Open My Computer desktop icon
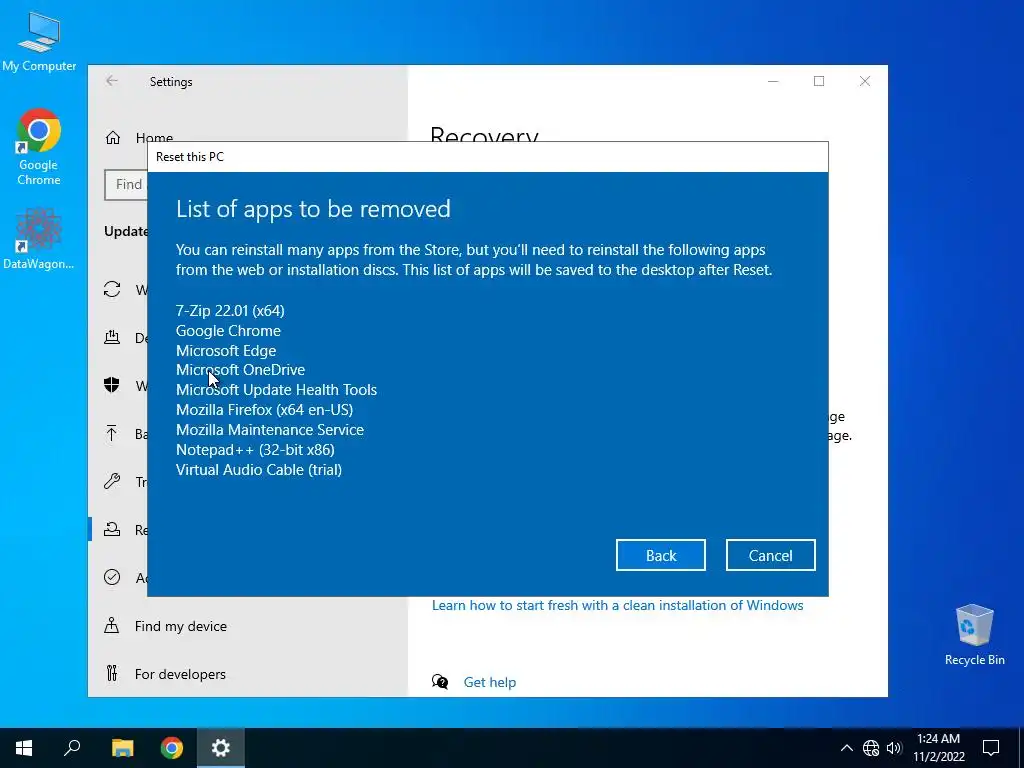This screenshot has width=1024, height=768. [39, 41]
